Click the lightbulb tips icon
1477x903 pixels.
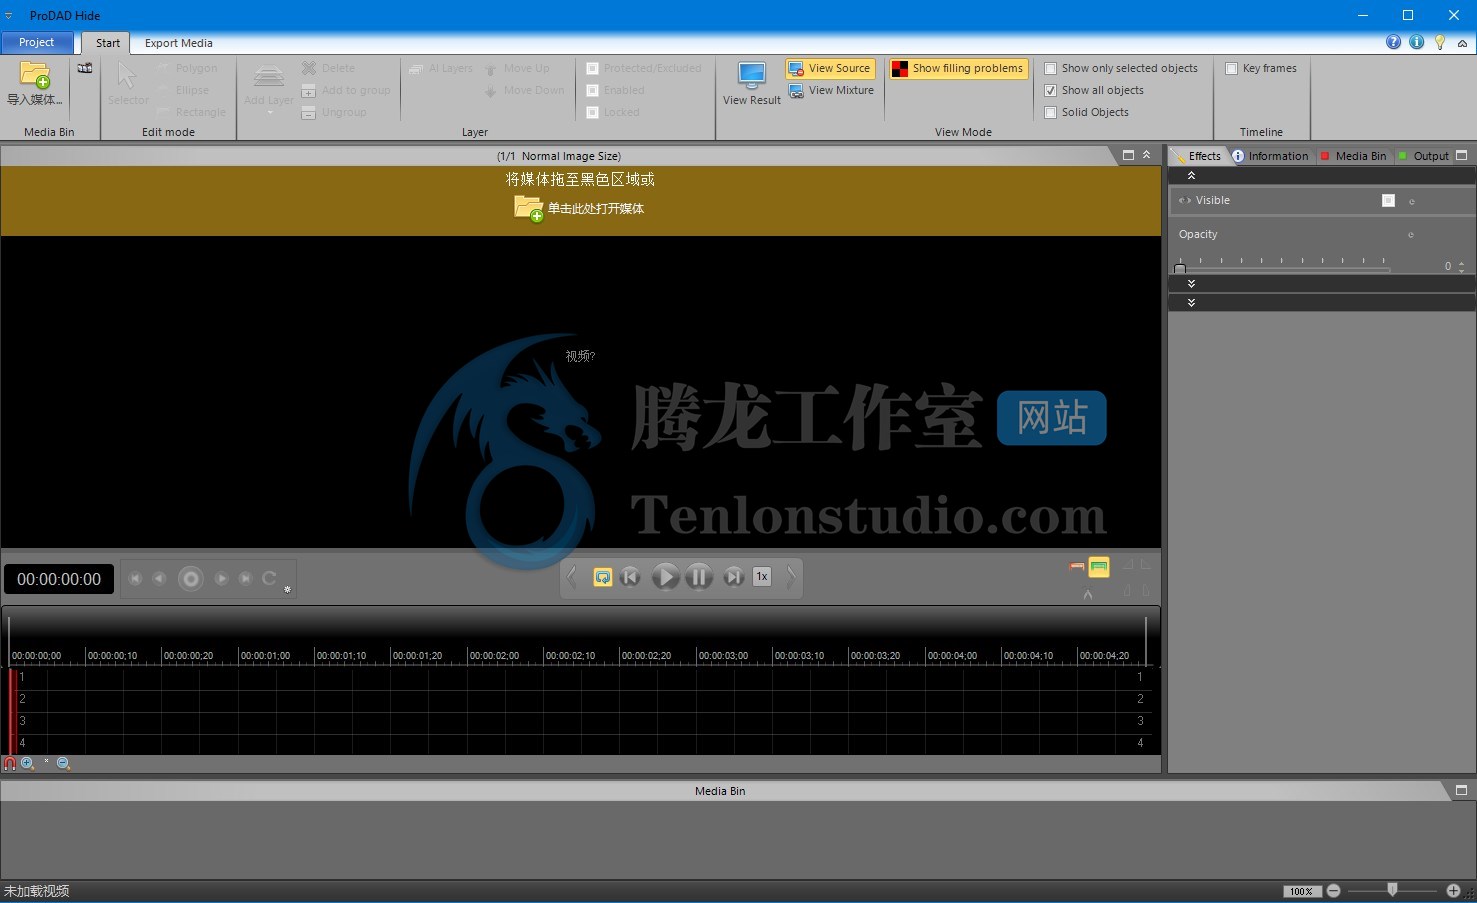[x=1440, y=42]
